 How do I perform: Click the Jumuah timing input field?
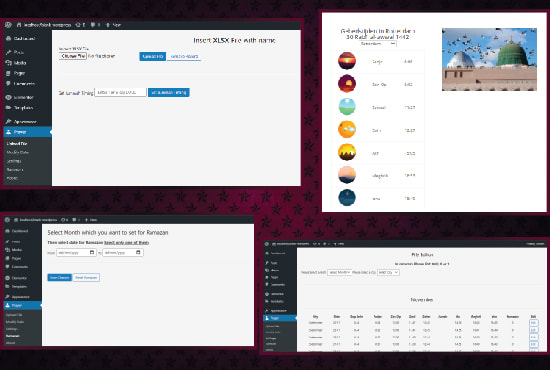120,92
